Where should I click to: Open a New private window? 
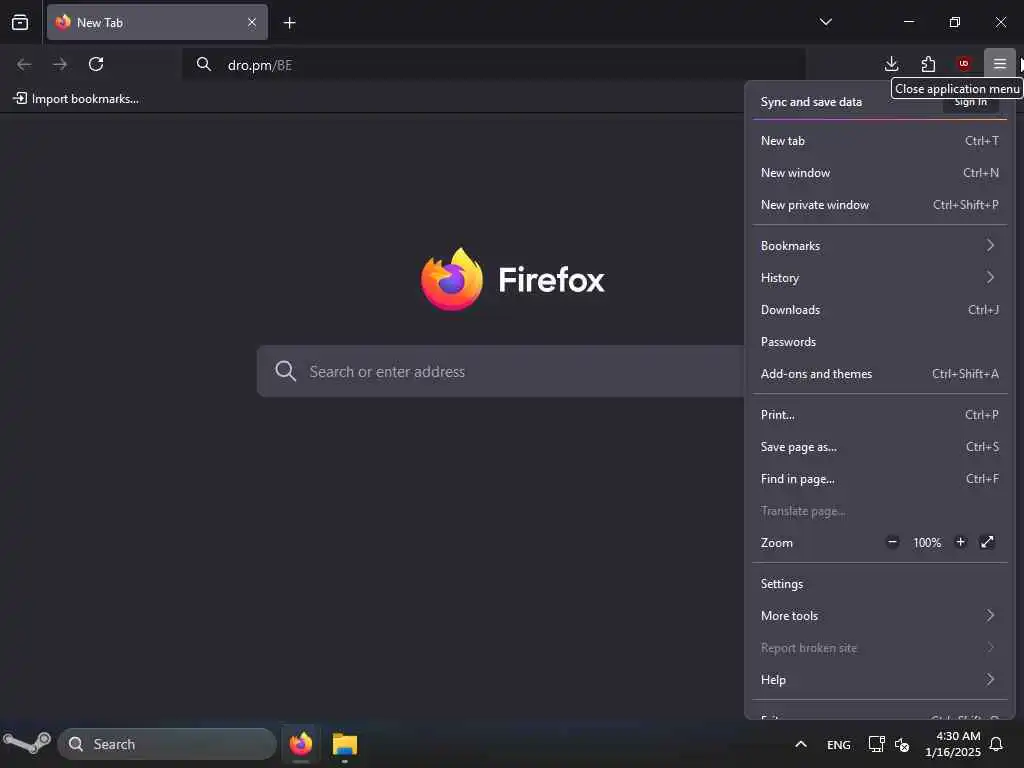880,204
